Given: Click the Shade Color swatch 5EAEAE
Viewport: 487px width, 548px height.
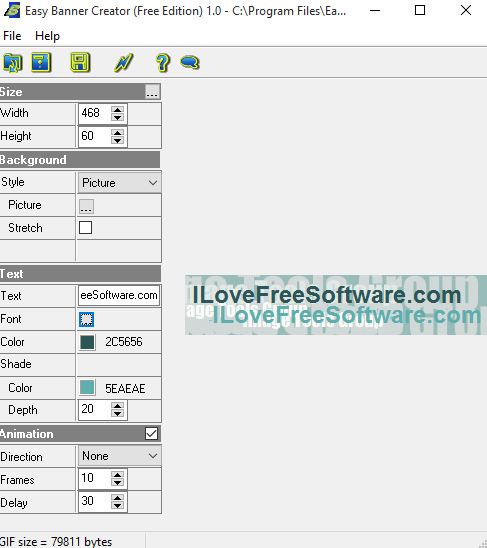Looking at the screenshot, I should coord(87,388).
